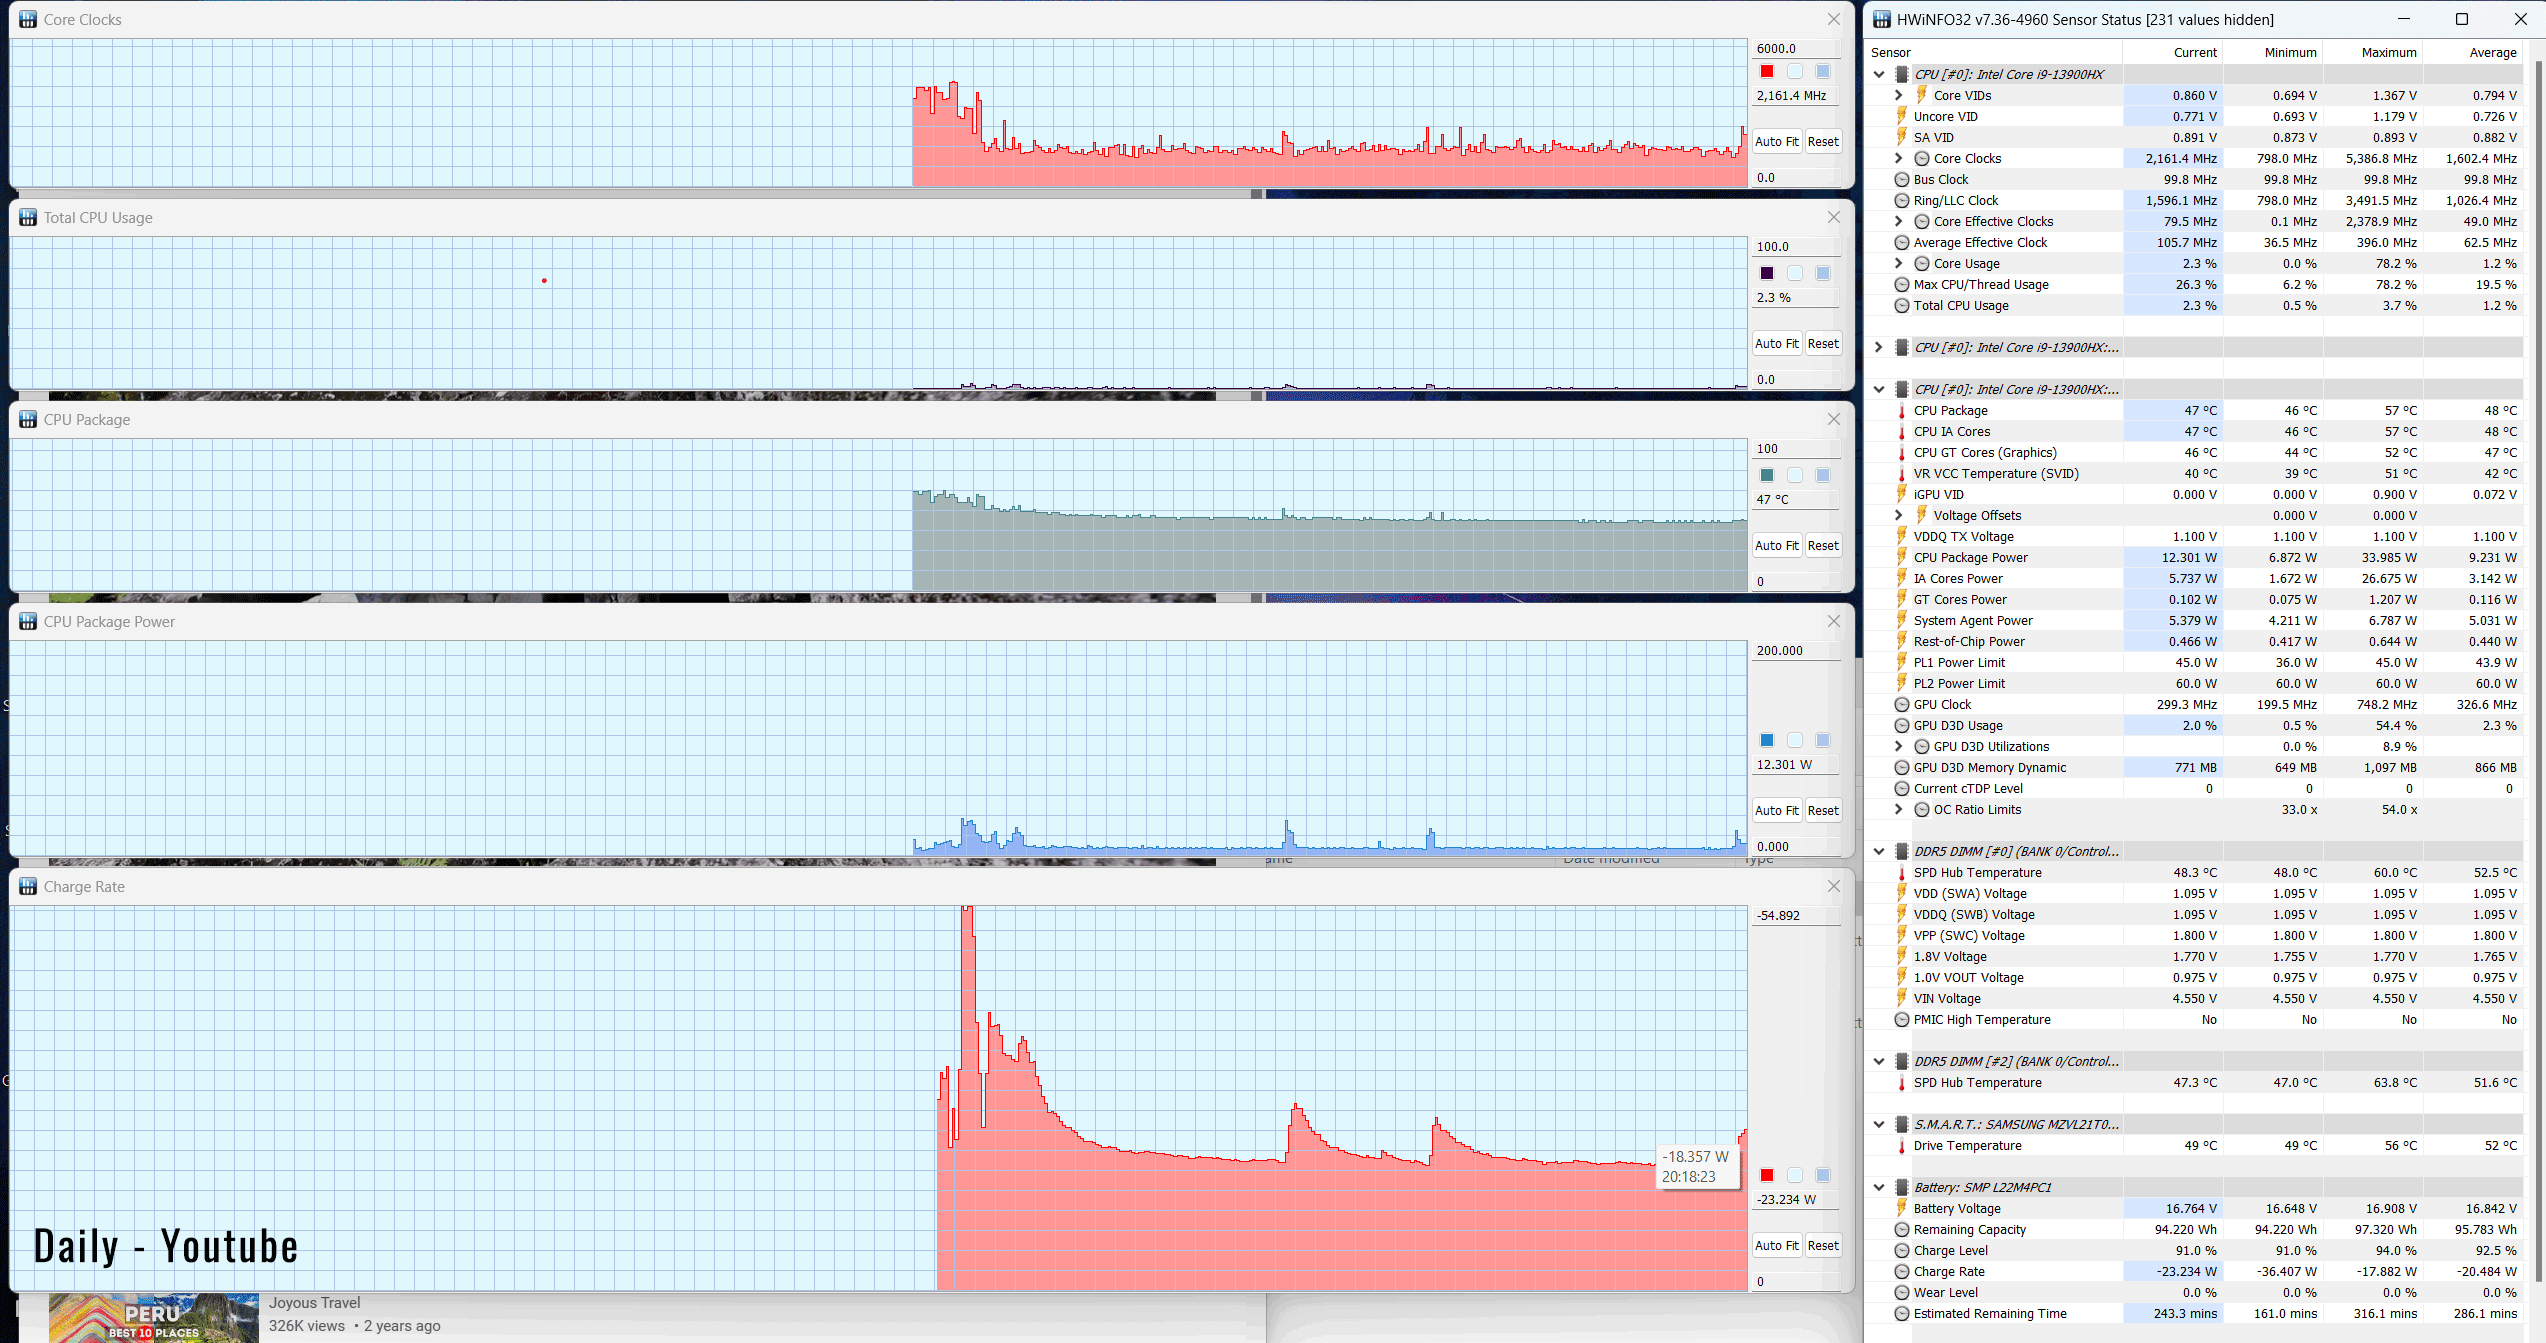Image resolution: width=2546 pixels, height=1343 pixels.
Task: Close the Core Clocks graph window
Action: (x=1833, y=19)
